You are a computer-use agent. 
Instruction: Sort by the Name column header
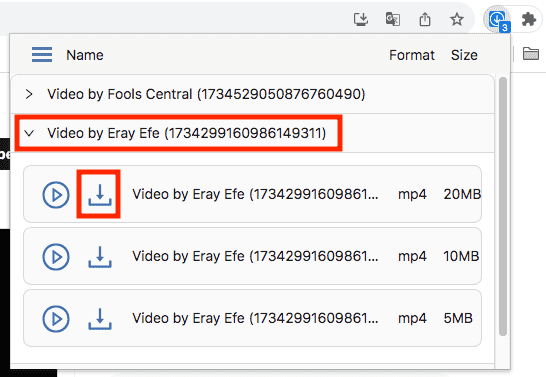pyautogui.click(x=85, y=55)
